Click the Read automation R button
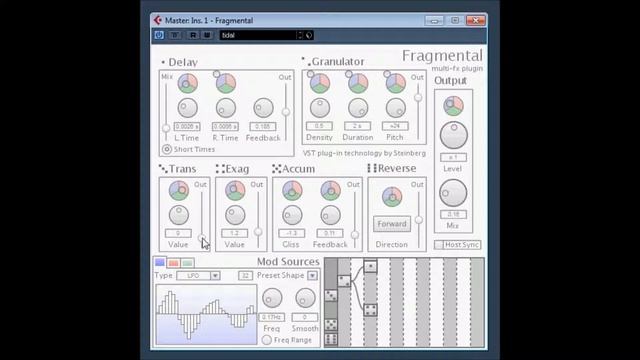Image resolution: width=640 pixels, height=360 pixels. pos(193,35)
